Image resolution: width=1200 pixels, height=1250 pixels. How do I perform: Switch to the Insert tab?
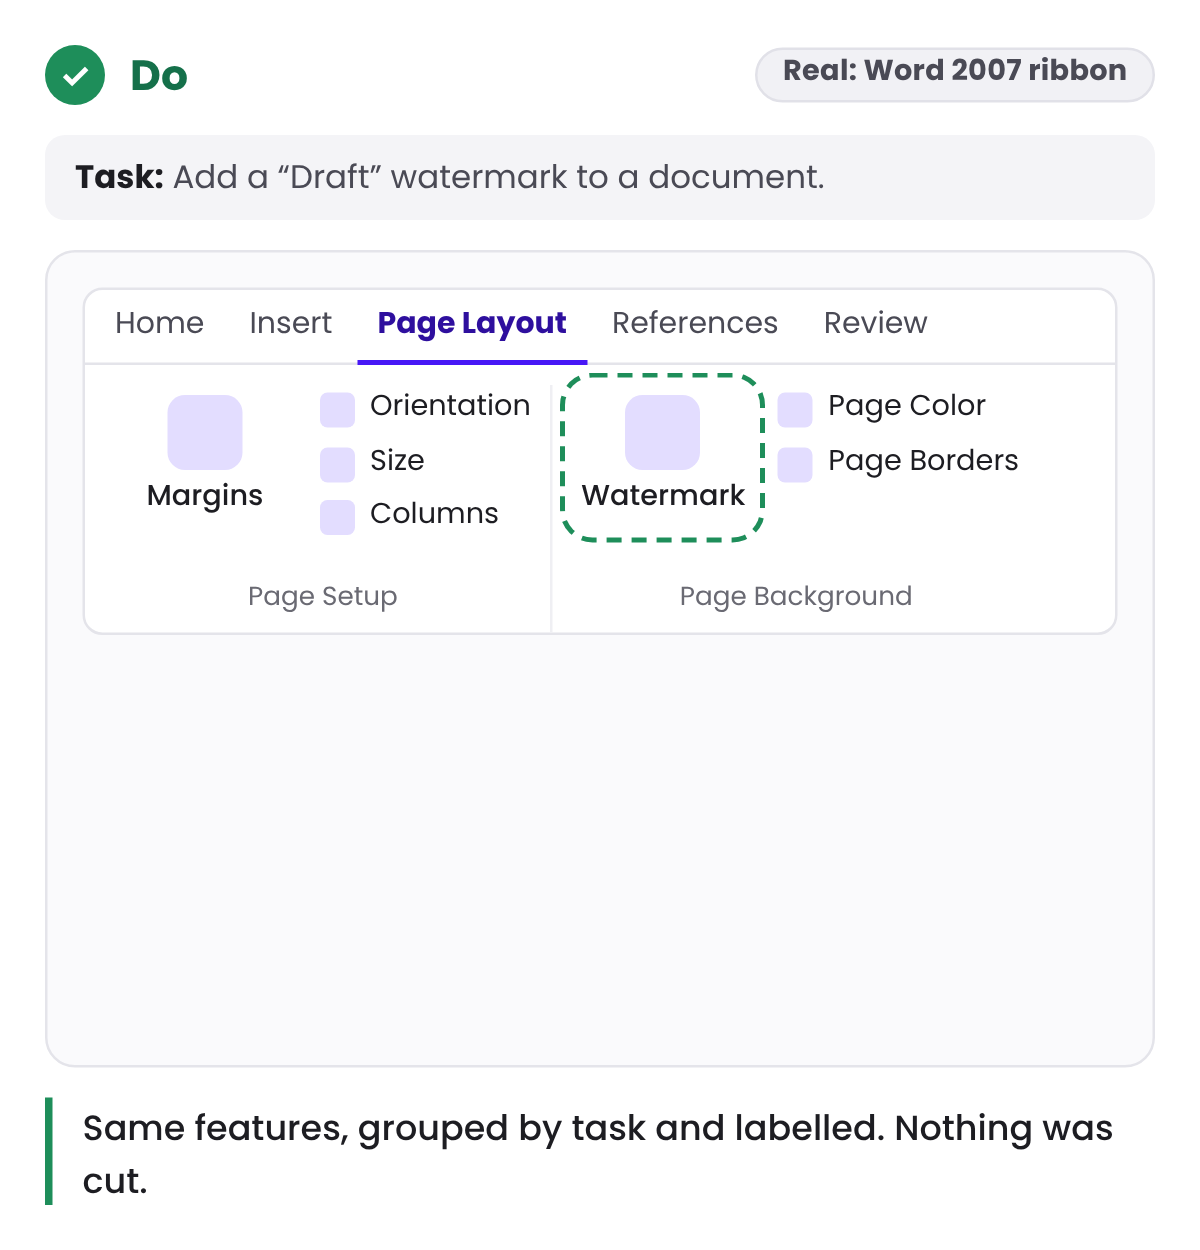(x=290, y=323)
